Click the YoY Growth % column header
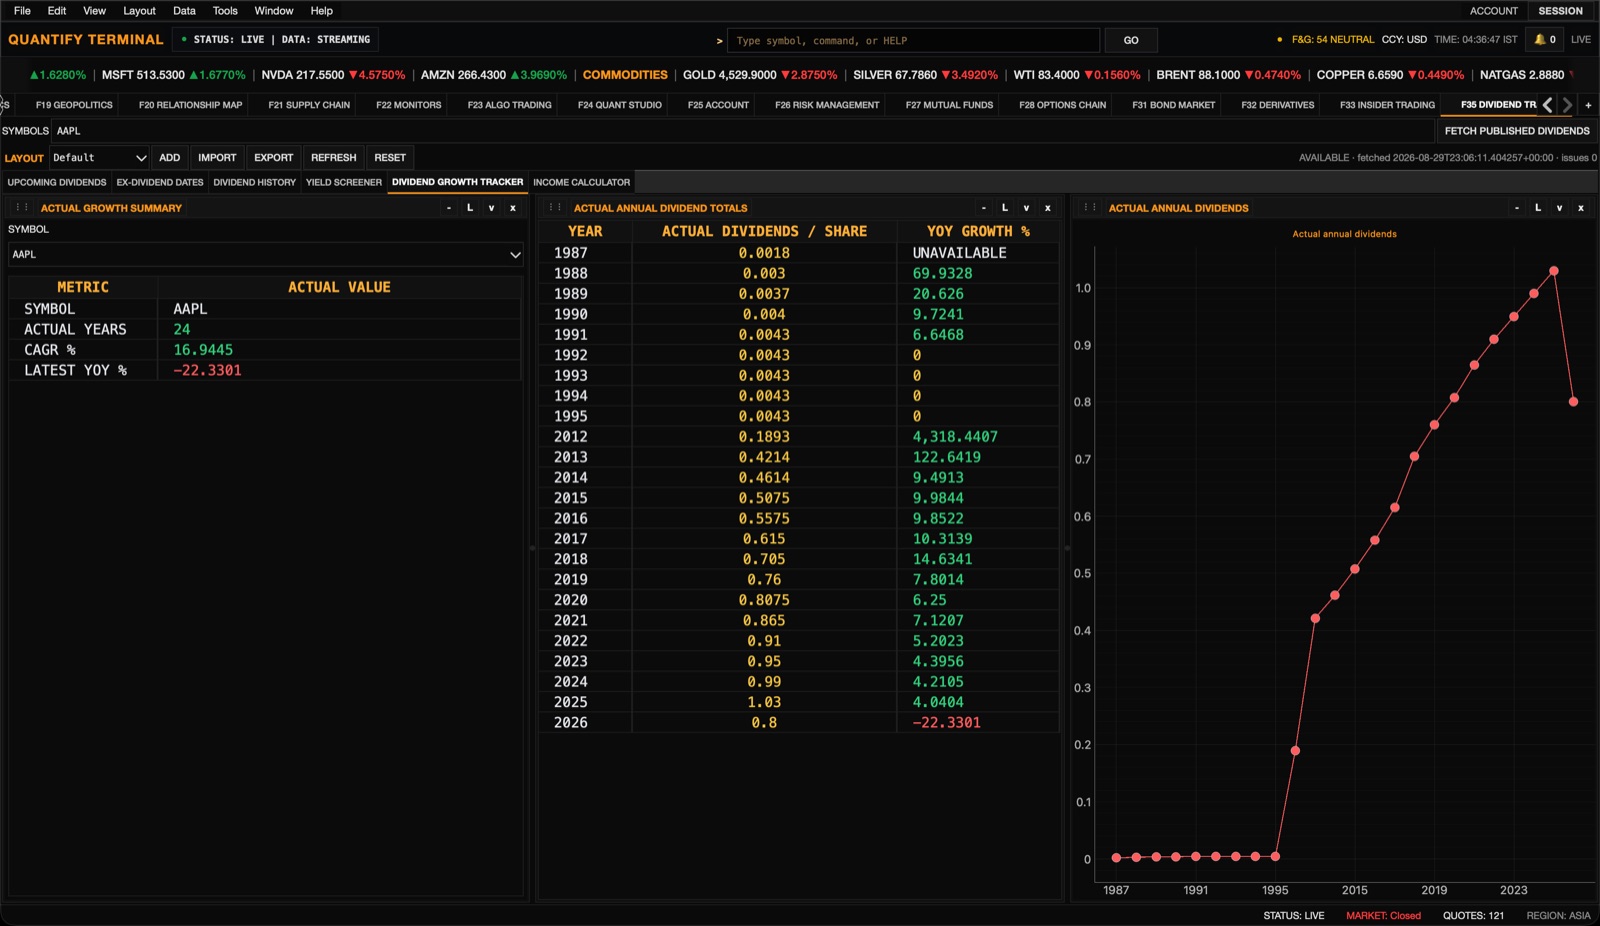1600x926 pixels. pos(978,231)
